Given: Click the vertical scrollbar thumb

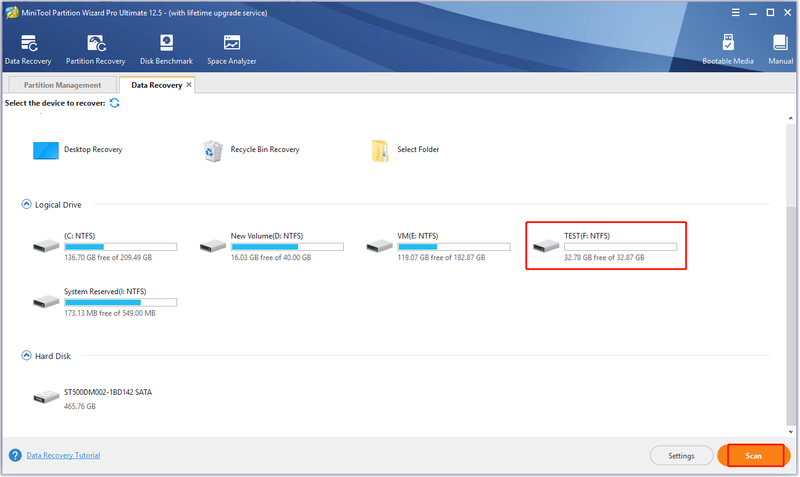Looking at the screenshot, I should point(791,316).
